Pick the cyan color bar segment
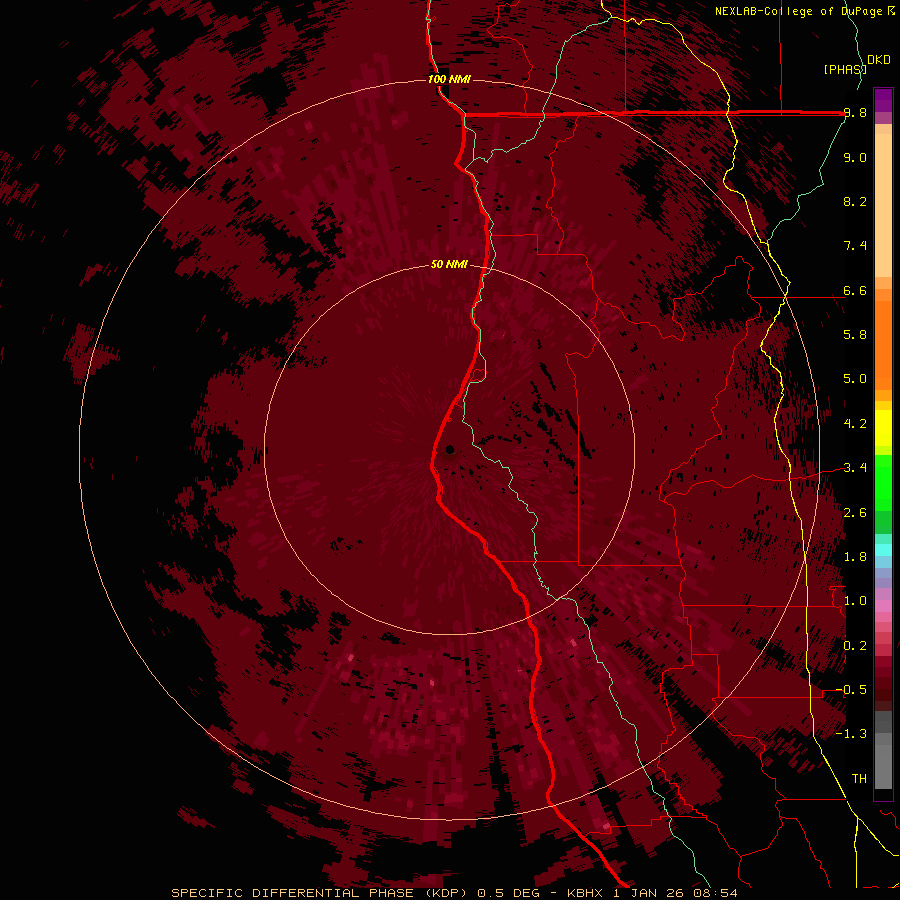The image size is (900, 900). (x=883, y=550)
